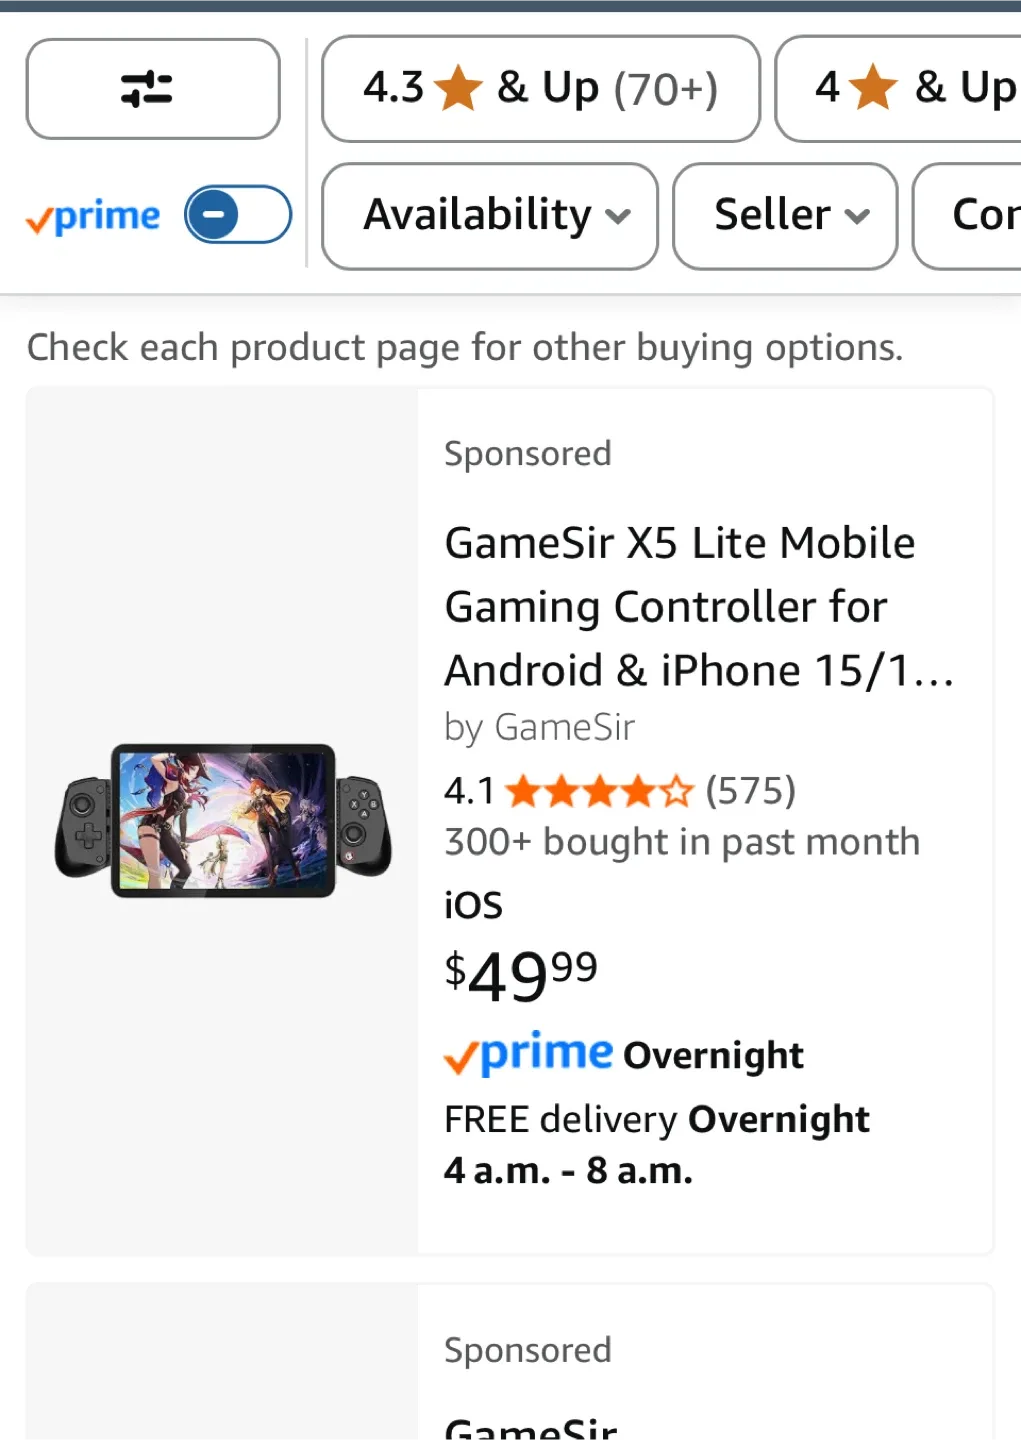This screenshot has width=1021, height=1440.
Task: Expand the Availability dropdown
Action: [x=489, y=215]
